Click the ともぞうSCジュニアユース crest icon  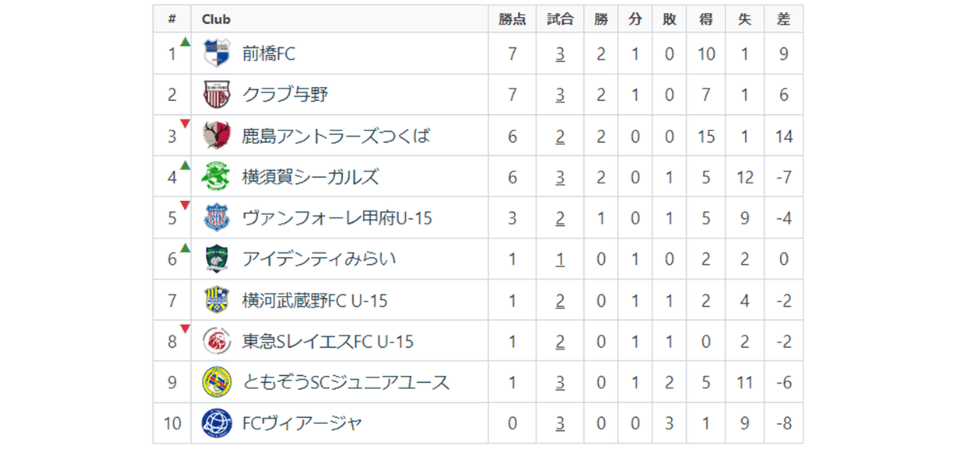pyautogui.click(x=217, y=382)
